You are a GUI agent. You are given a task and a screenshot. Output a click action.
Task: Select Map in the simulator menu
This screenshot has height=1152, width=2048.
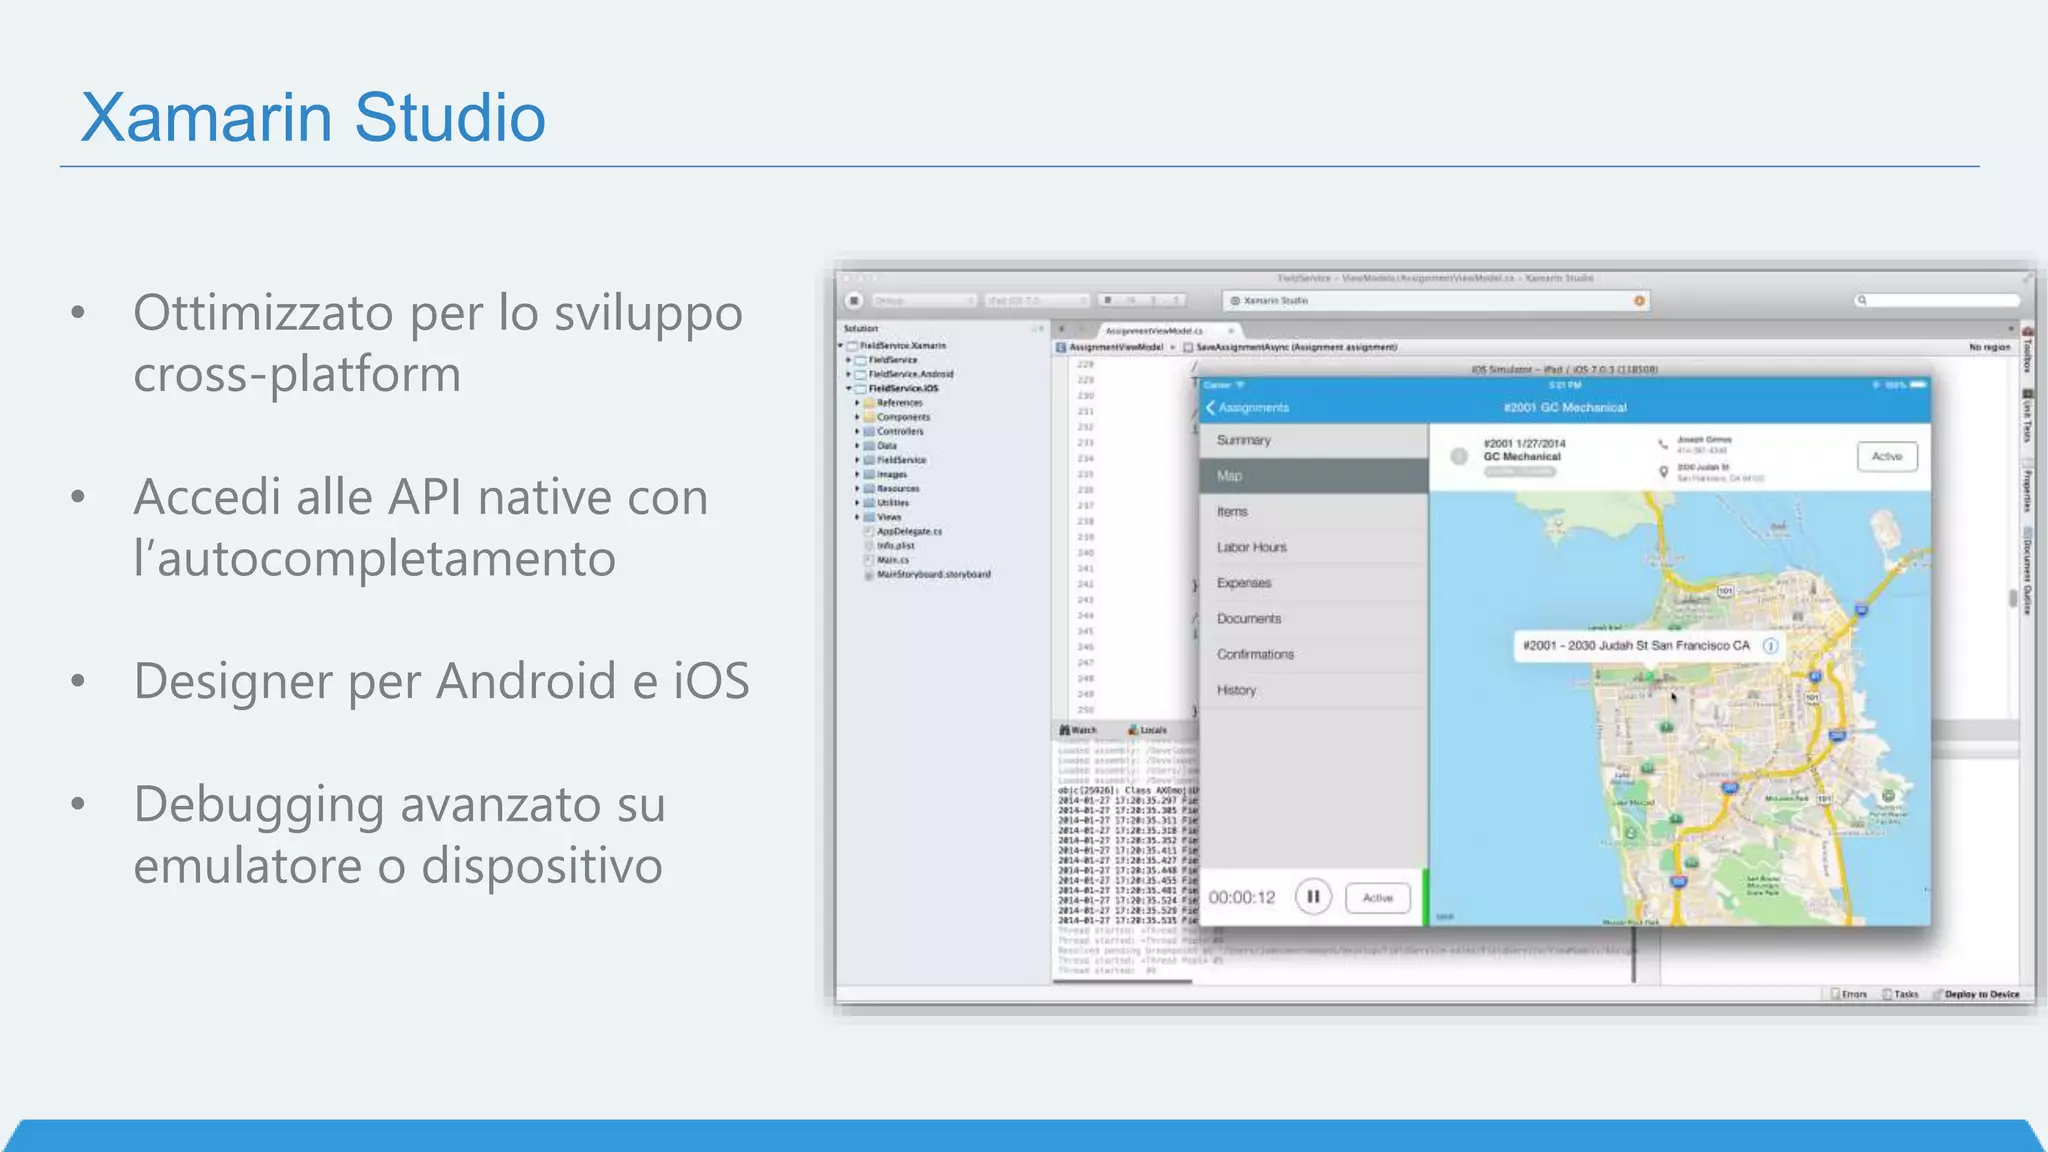coord(1313,476)
